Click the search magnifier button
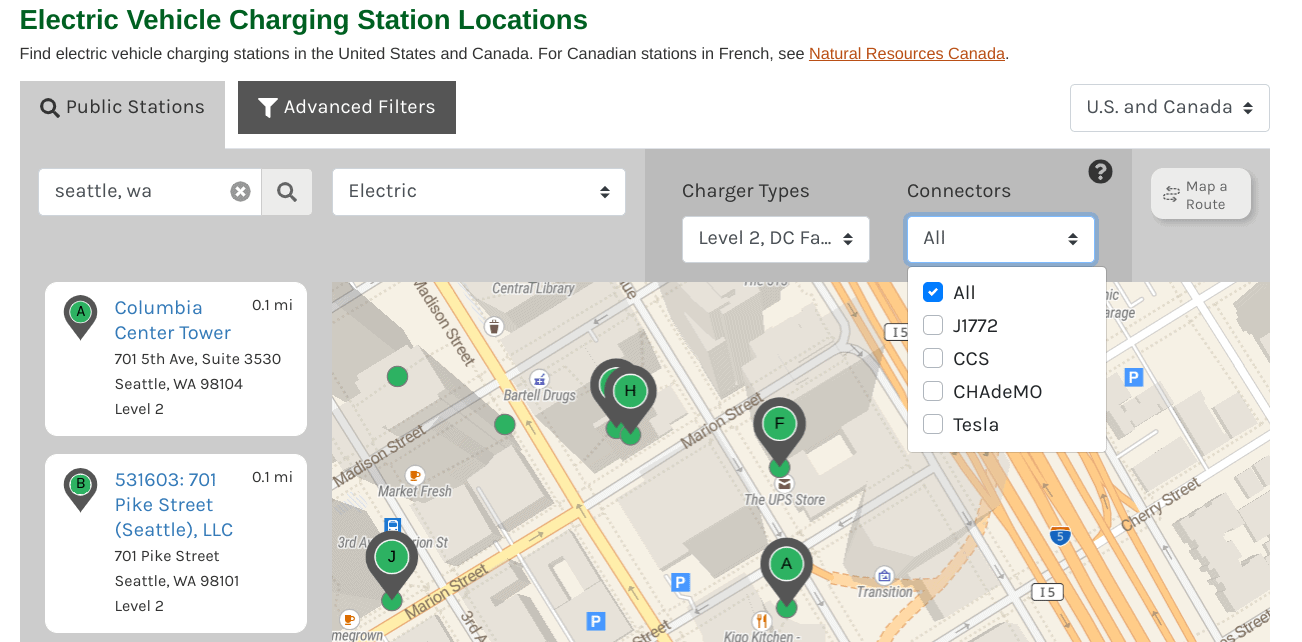Screen dimensions: 1302x642 tap(287, 192)
